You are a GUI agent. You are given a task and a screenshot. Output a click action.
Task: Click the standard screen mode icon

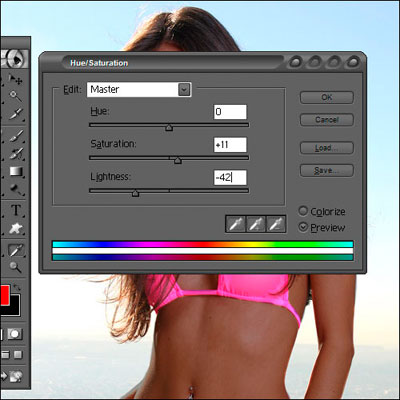5,355
